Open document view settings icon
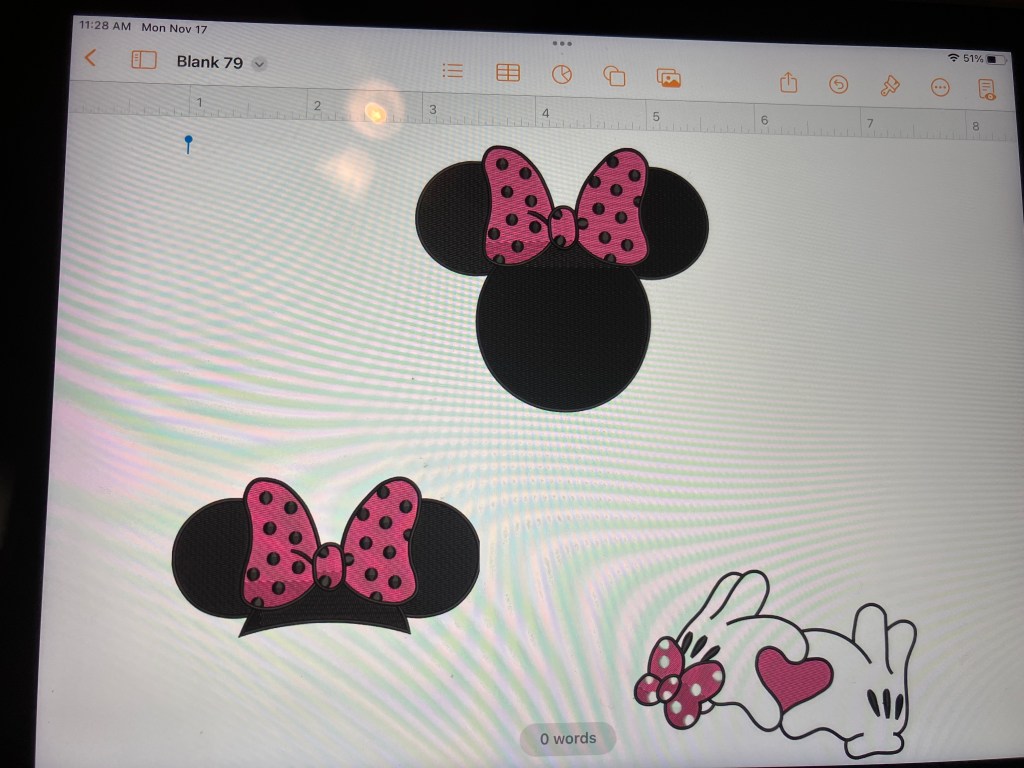This screenshot has width=1024, height=768. (987, 89)
